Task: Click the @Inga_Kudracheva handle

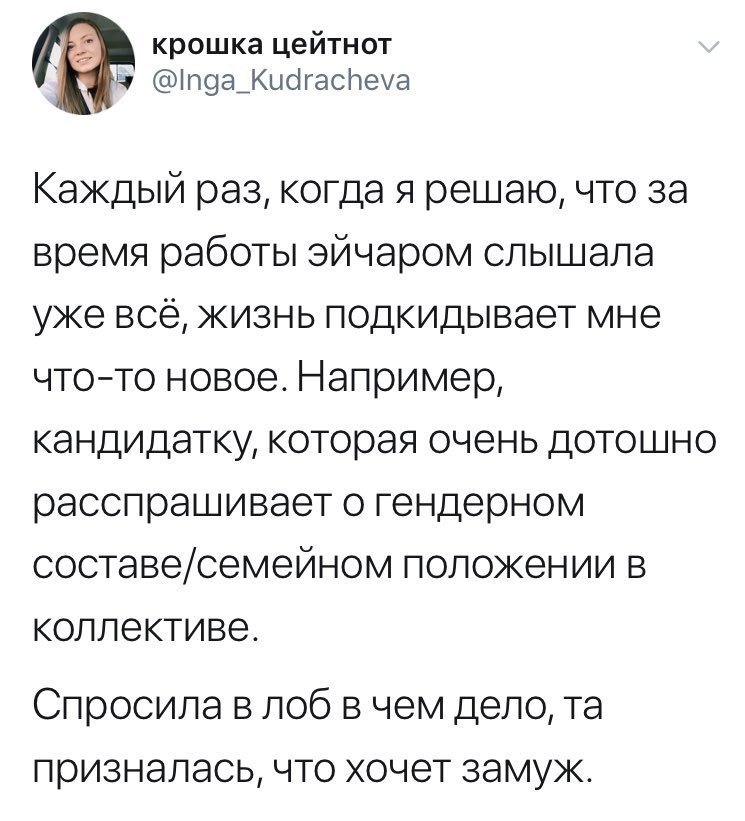Action: (x=278, y=80)
